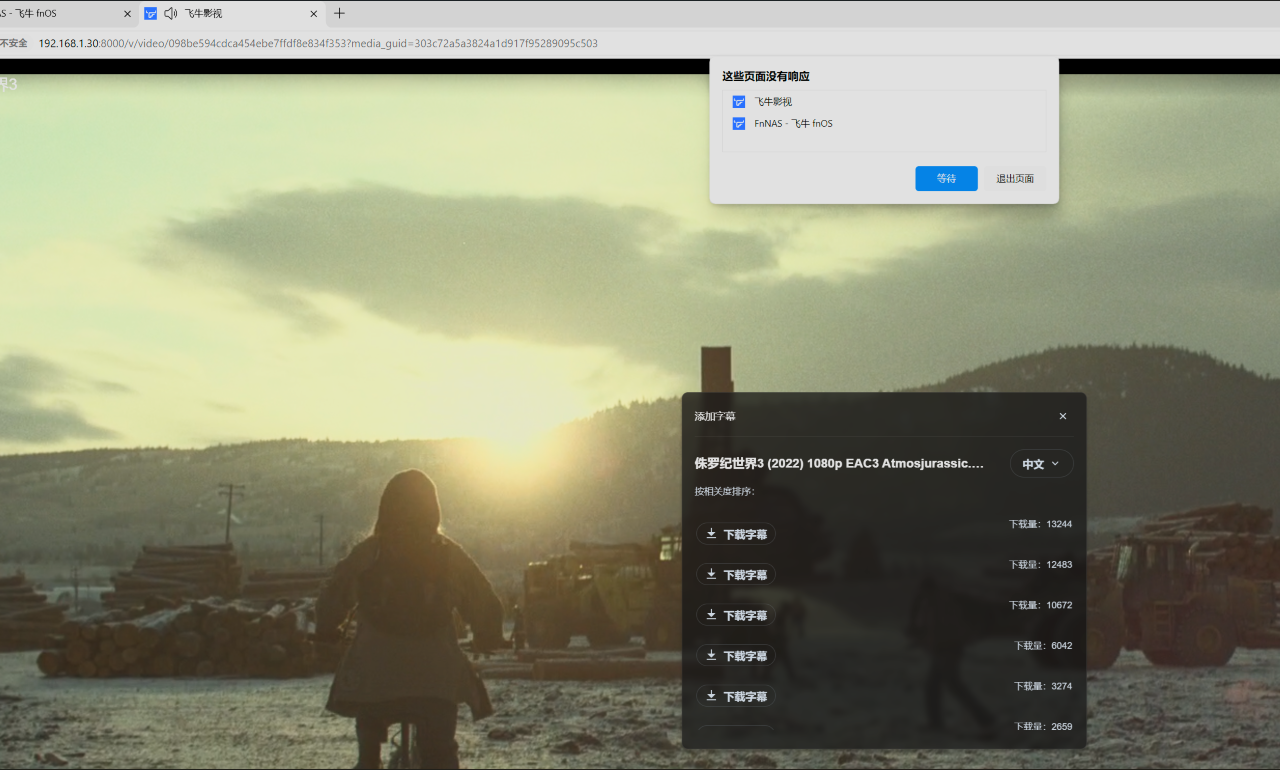Close the 飞牛 fnOS browser tab
This screenshot has height=770, width=1280.
tap(127, 14)
